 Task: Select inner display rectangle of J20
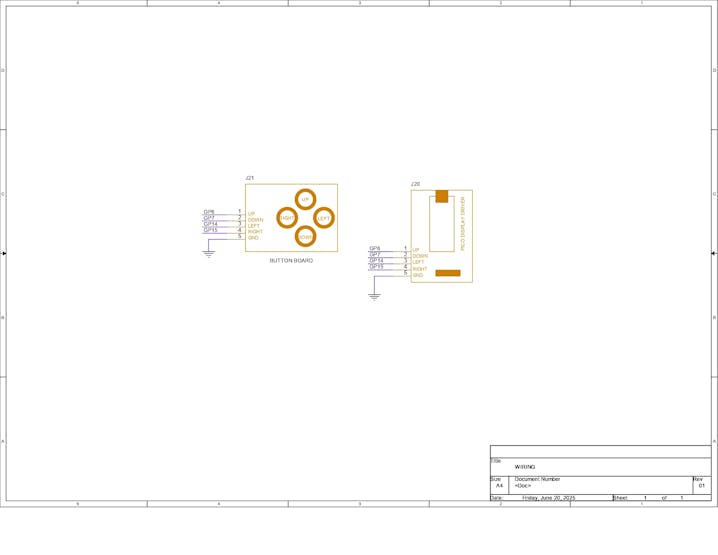pyautogui.click(x=442, y=224)
